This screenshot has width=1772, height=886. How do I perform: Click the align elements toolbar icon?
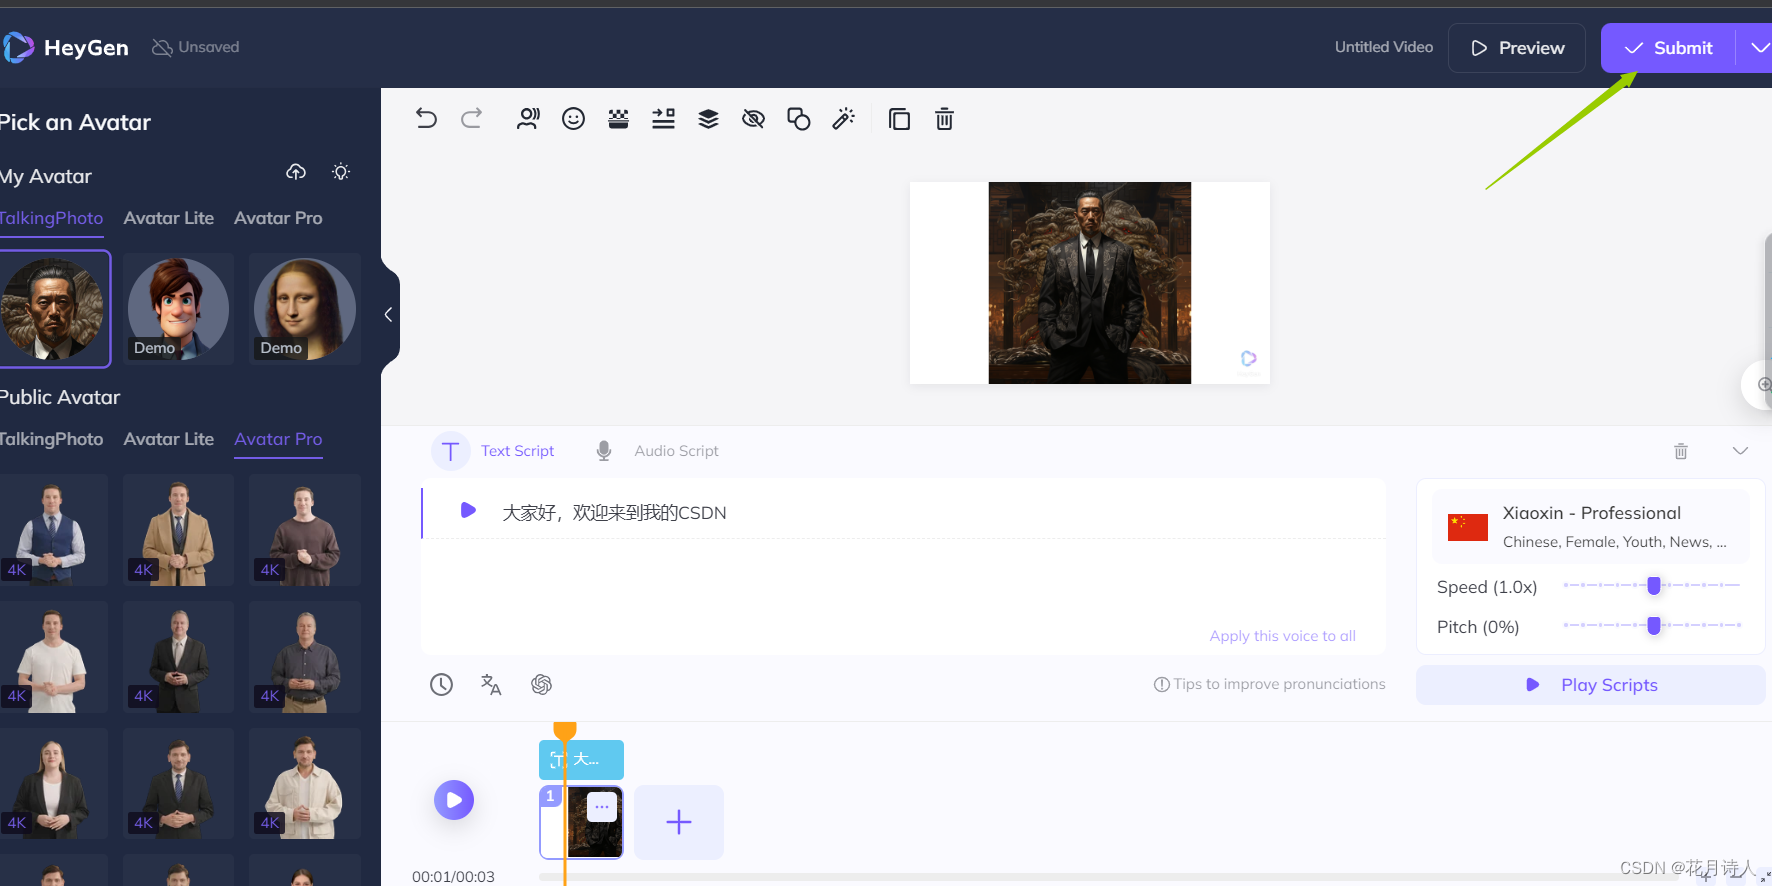point(664,119)
